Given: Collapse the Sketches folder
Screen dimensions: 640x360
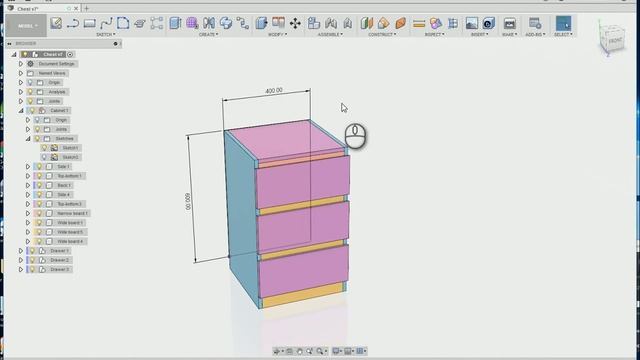Looking at the screenshot, I should point(28,139).
